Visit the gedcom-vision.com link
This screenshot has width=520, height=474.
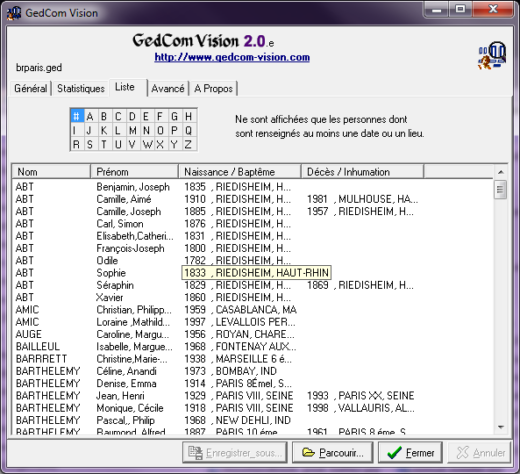pyautogui.click(x=232, y=57)
